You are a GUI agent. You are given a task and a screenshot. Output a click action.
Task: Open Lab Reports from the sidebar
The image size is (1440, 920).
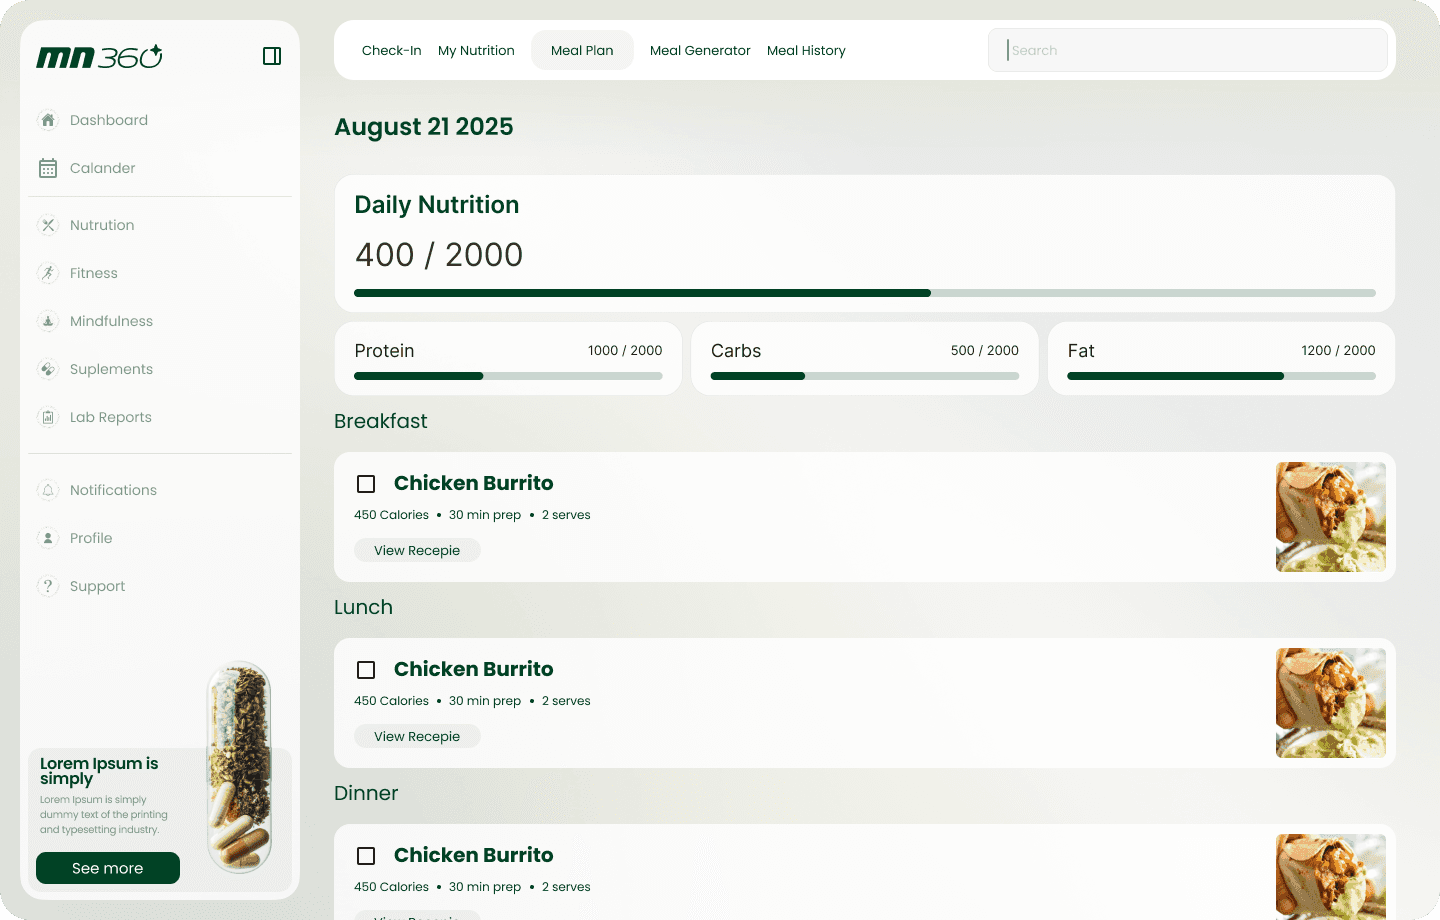[111, 417]
